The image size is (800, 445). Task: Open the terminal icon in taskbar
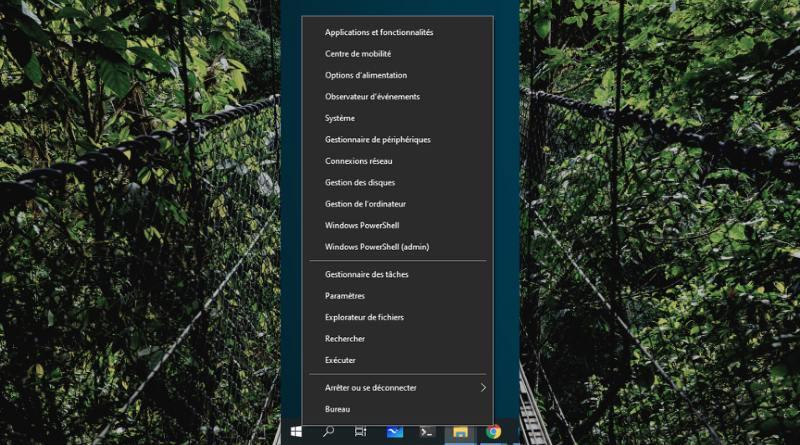click(x=427, y=432)
